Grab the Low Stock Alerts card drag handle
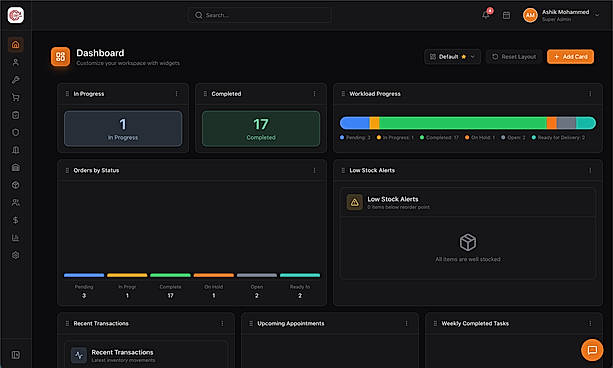This screenshot has width=613, height=368. tap(343, 170)
